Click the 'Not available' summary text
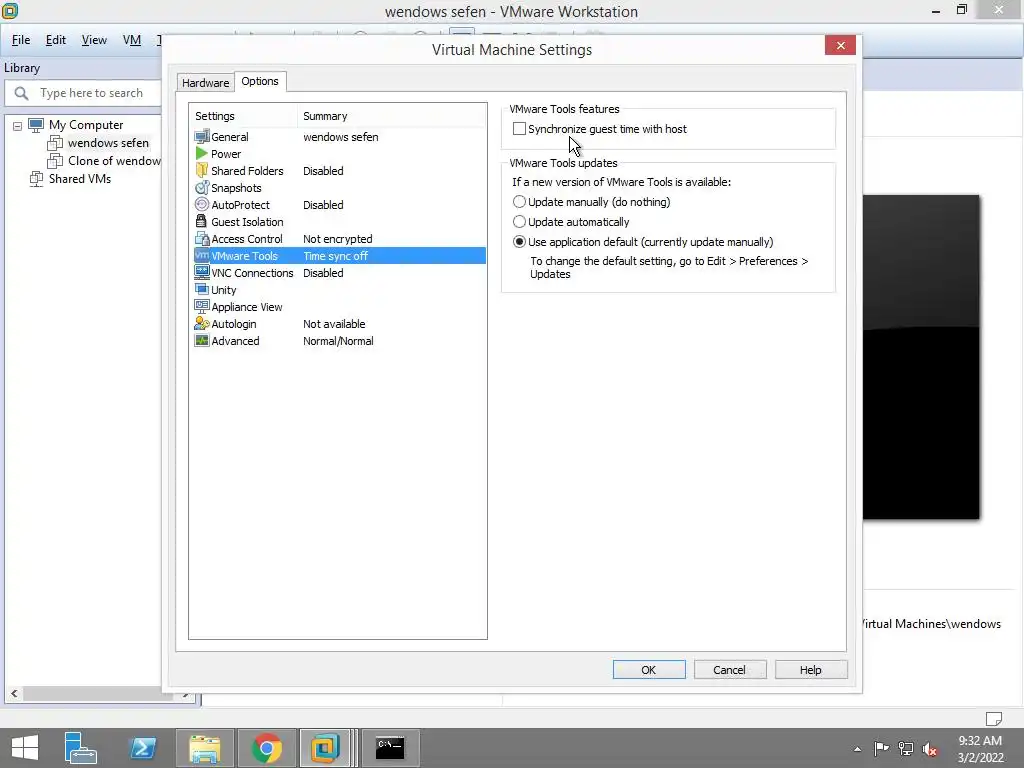Viewport: 1024px width, 768px height. click(x=334, y=324)
